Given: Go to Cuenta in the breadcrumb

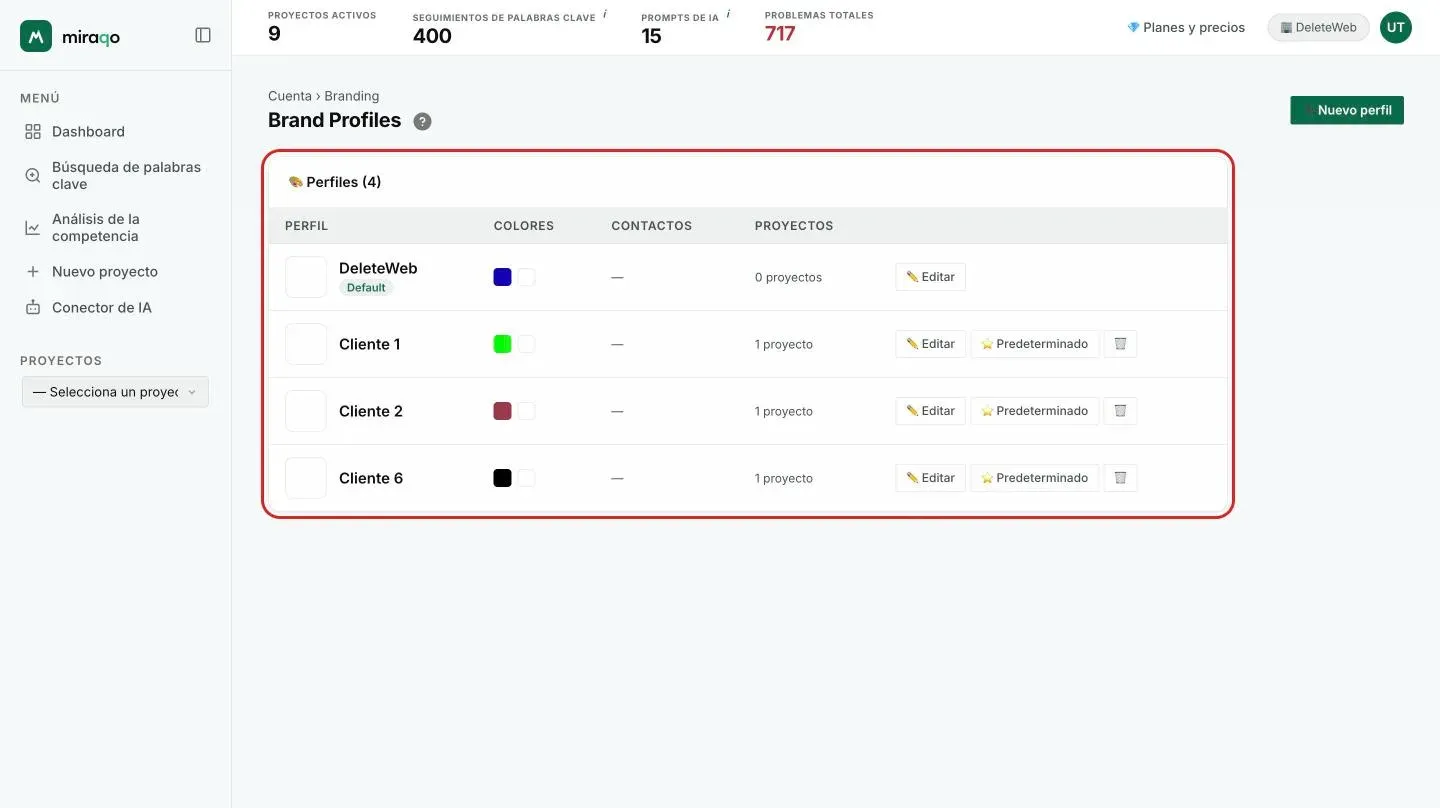Looking at the screenshot, I should (290, 96).
